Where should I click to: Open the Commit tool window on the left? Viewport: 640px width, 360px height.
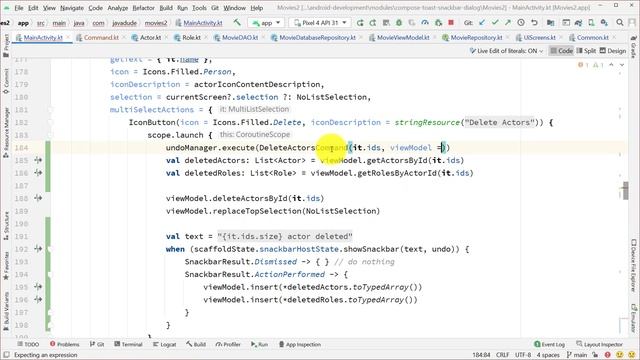6,80
